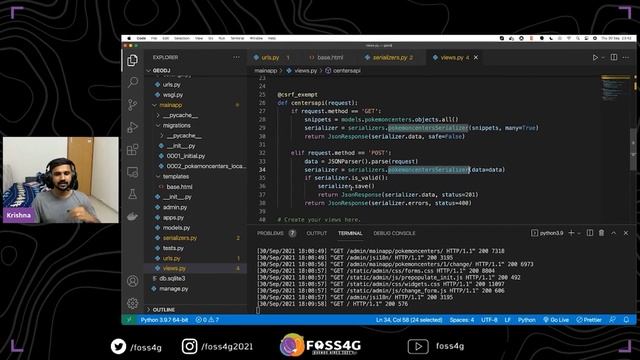640x360 pixels.
Task: Click the feedback icon in status bar
Action: point(613,320)
